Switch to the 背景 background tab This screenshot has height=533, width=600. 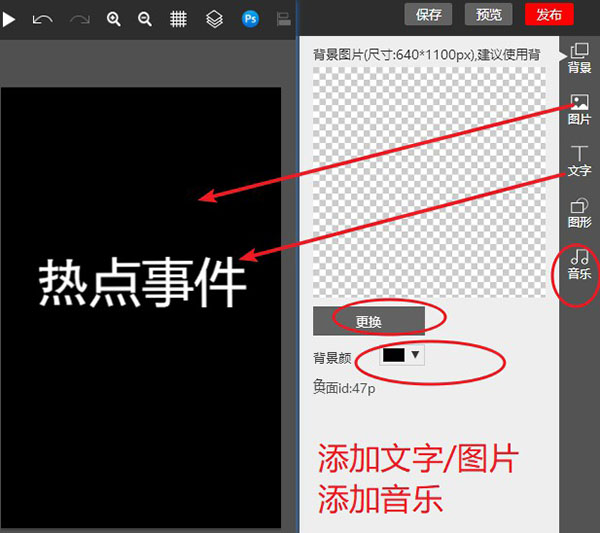pos(579,58)
